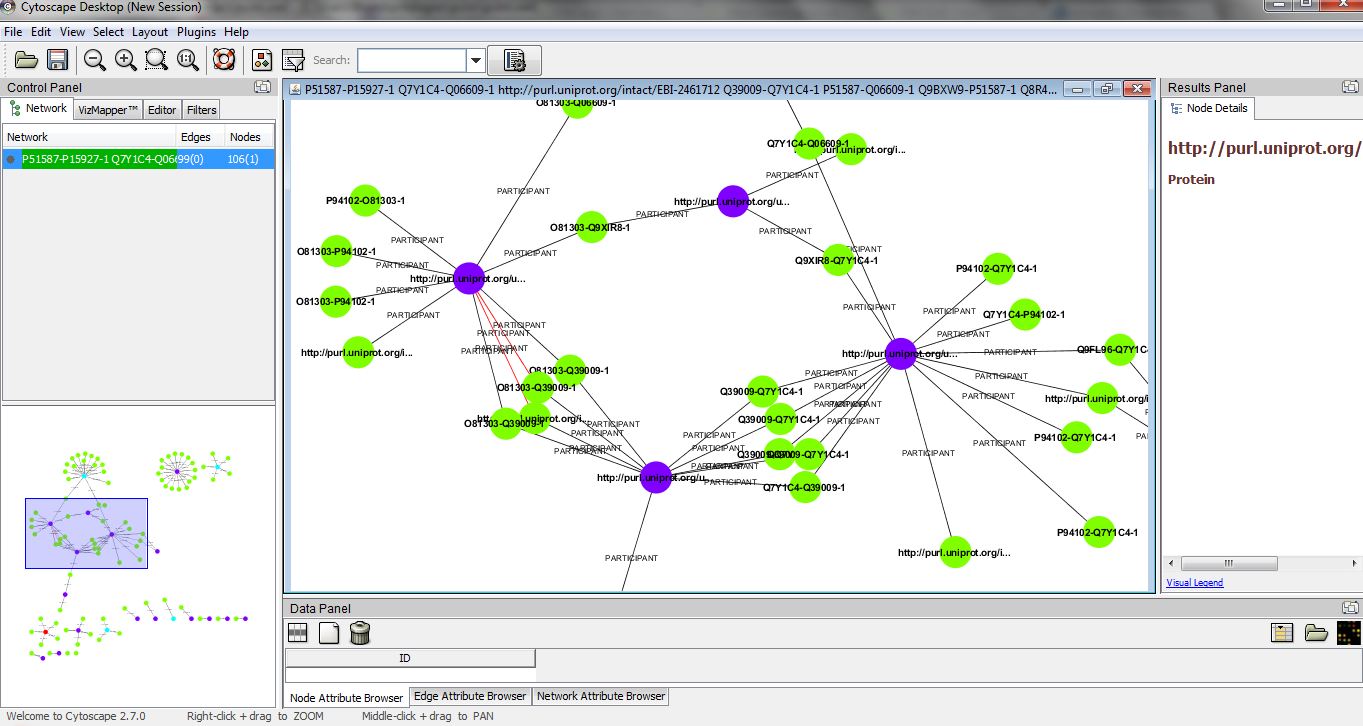Save the session with the floppy disk icon

pos(57,60)
